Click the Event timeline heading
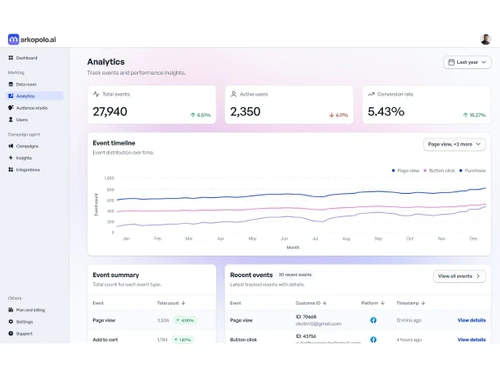500x375 pixels. 114,143
